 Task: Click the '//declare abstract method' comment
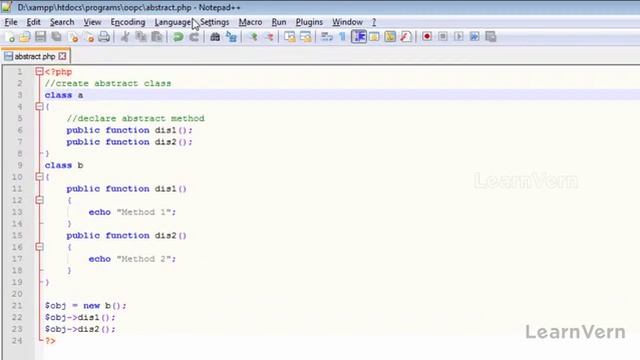coord(135,118)
